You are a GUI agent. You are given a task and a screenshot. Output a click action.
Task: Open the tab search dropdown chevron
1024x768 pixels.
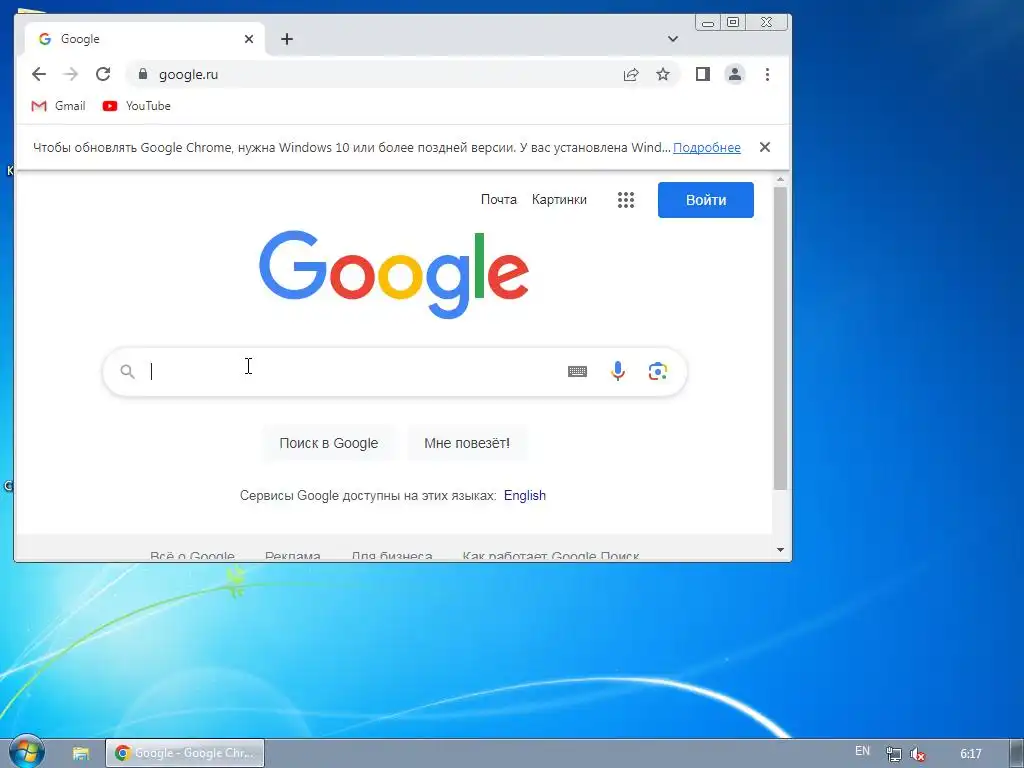tap(673, 39)
